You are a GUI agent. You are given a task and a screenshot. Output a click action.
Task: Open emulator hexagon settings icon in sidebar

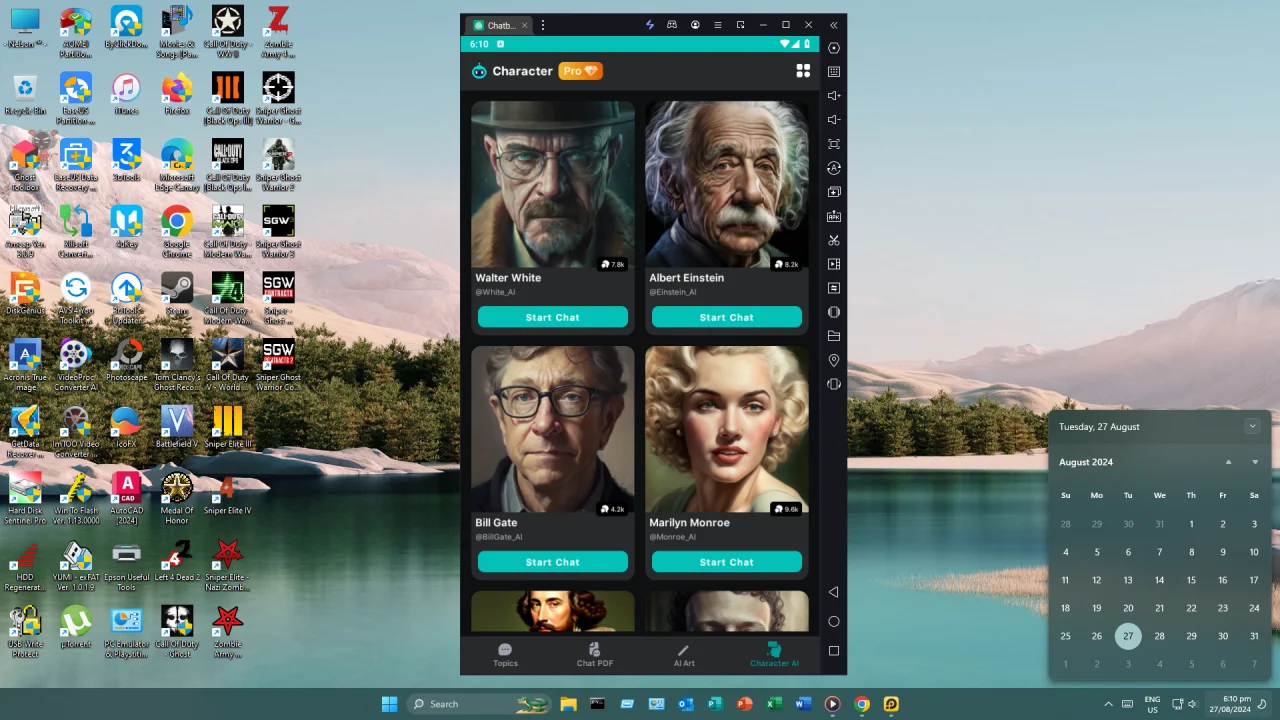pos(834,48)
